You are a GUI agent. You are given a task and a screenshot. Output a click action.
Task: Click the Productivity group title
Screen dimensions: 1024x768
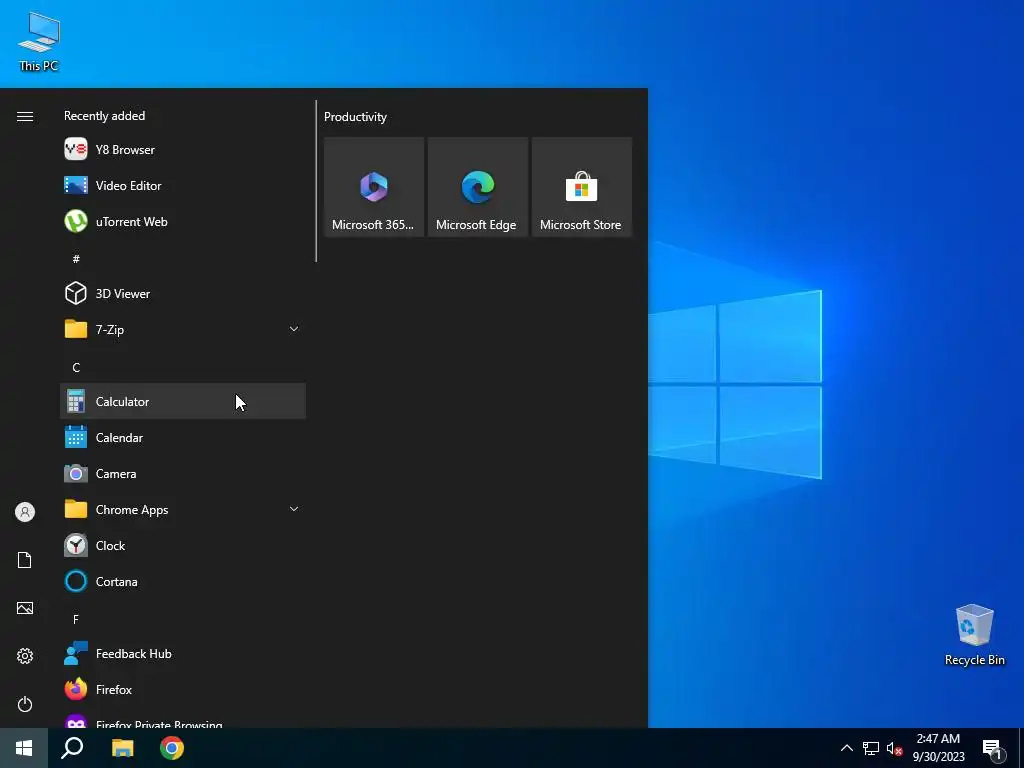point(355,117)
